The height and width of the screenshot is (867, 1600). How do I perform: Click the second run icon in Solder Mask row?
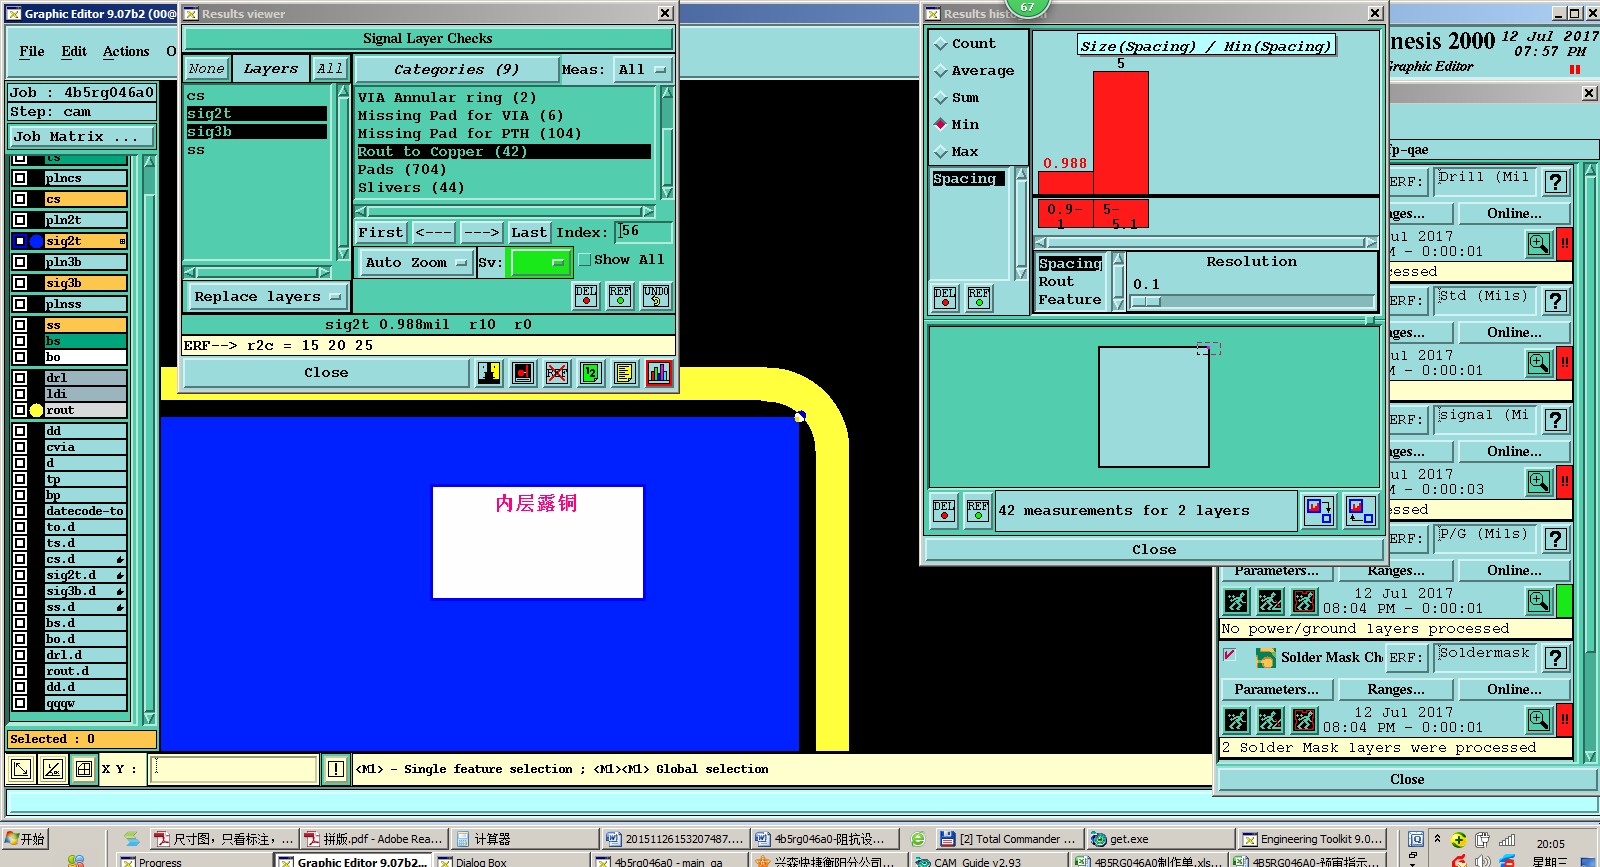point(1270,720)
